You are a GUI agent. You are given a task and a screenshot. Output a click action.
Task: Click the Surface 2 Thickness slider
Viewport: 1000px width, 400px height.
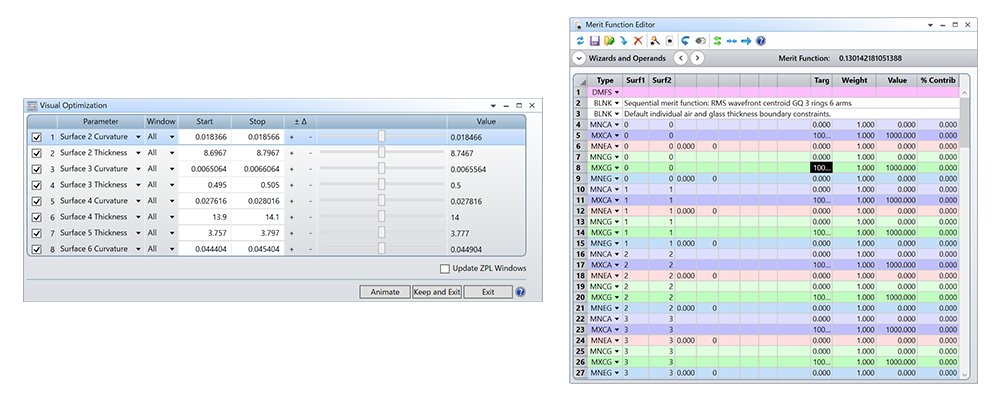pyautogui.click(x=382, y=153)
